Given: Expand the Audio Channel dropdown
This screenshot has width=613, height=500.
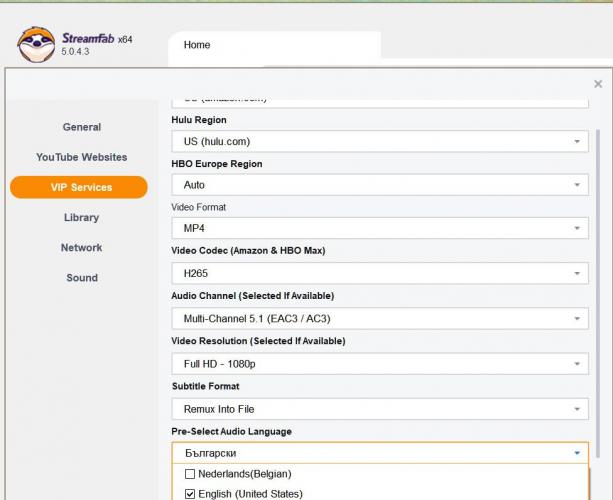Looking at the screenshot, I should pyautogui.click(x=380, y=319).
